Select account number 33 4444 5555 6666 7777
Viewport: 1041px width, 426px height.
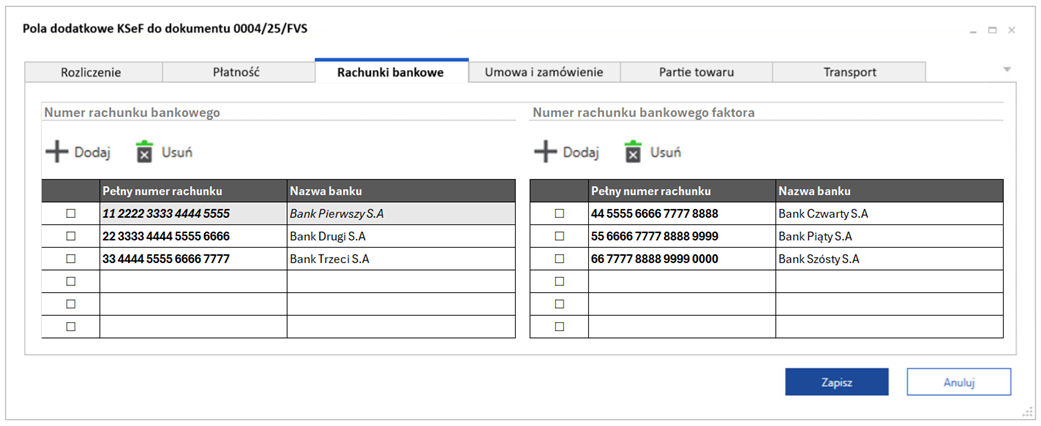166,259
